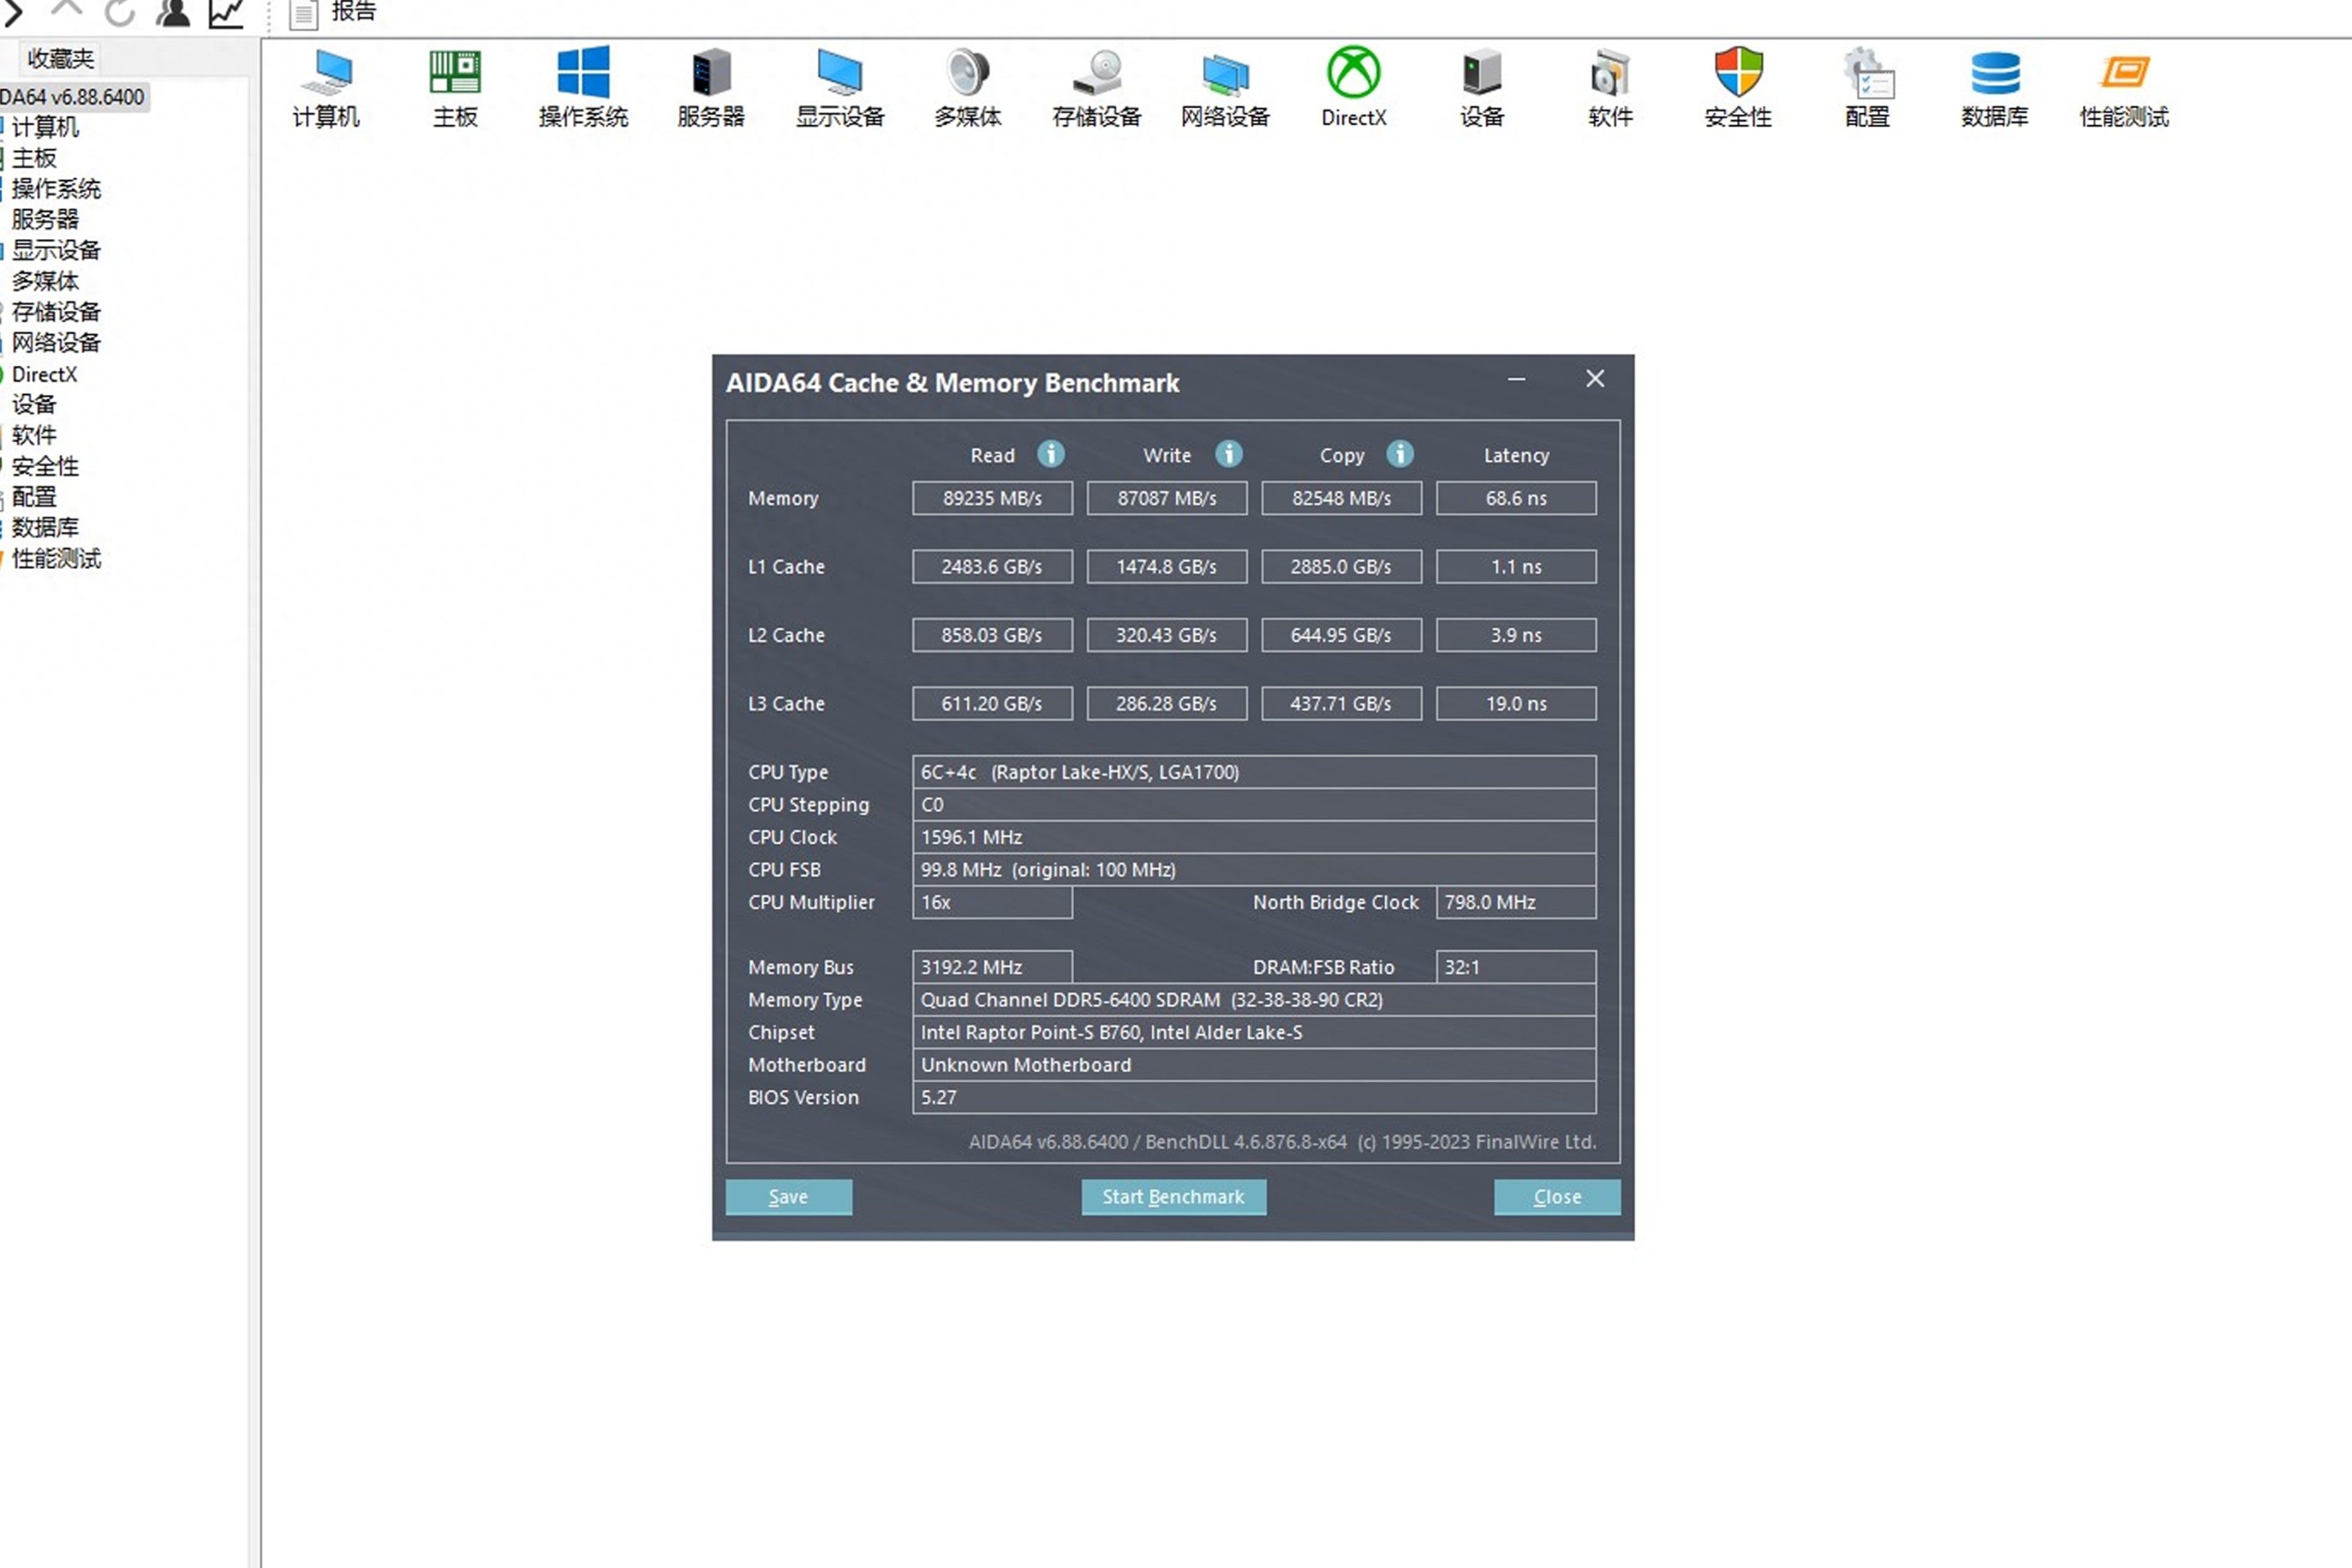Click the Read info icon

(x=1050, y=454)
